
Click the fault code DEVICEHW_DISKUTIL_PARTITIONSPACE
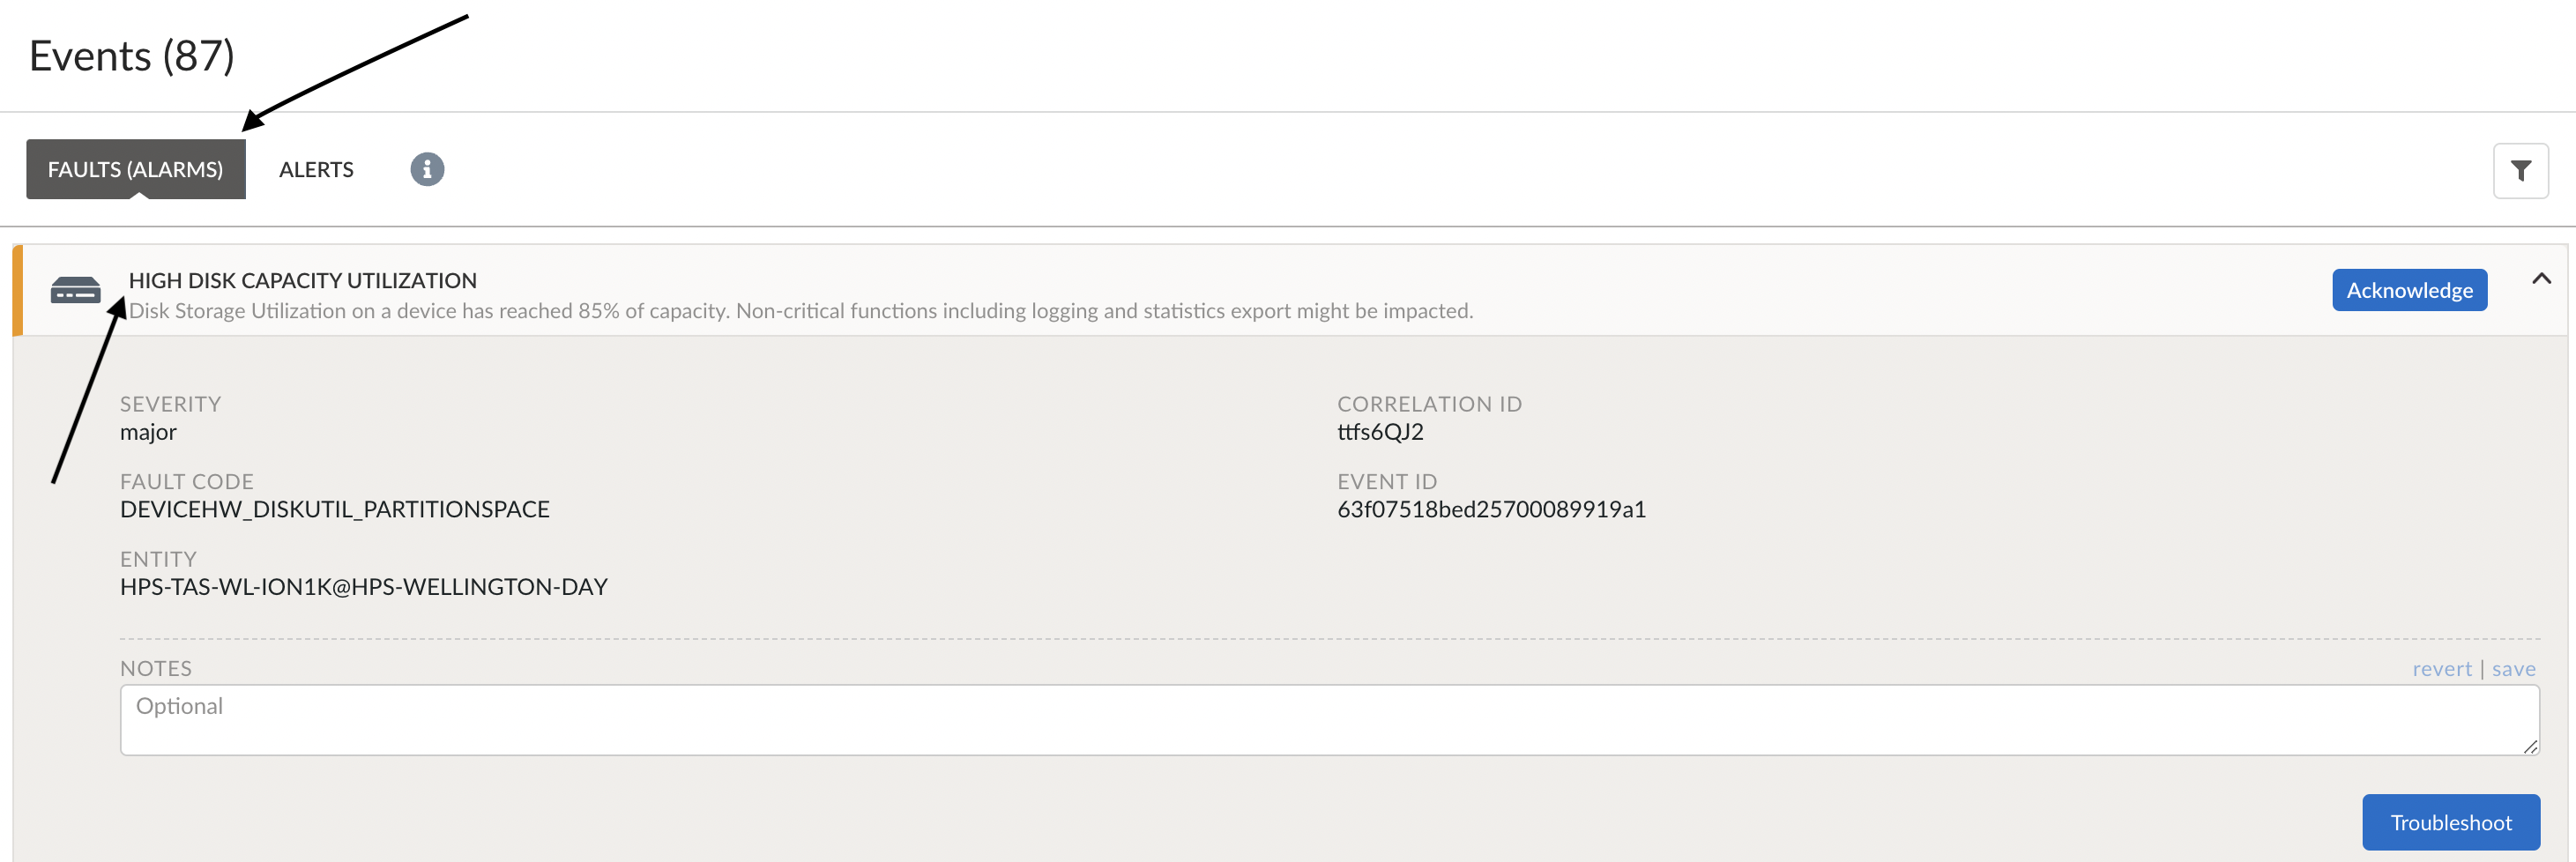click(x=334, y=509)
